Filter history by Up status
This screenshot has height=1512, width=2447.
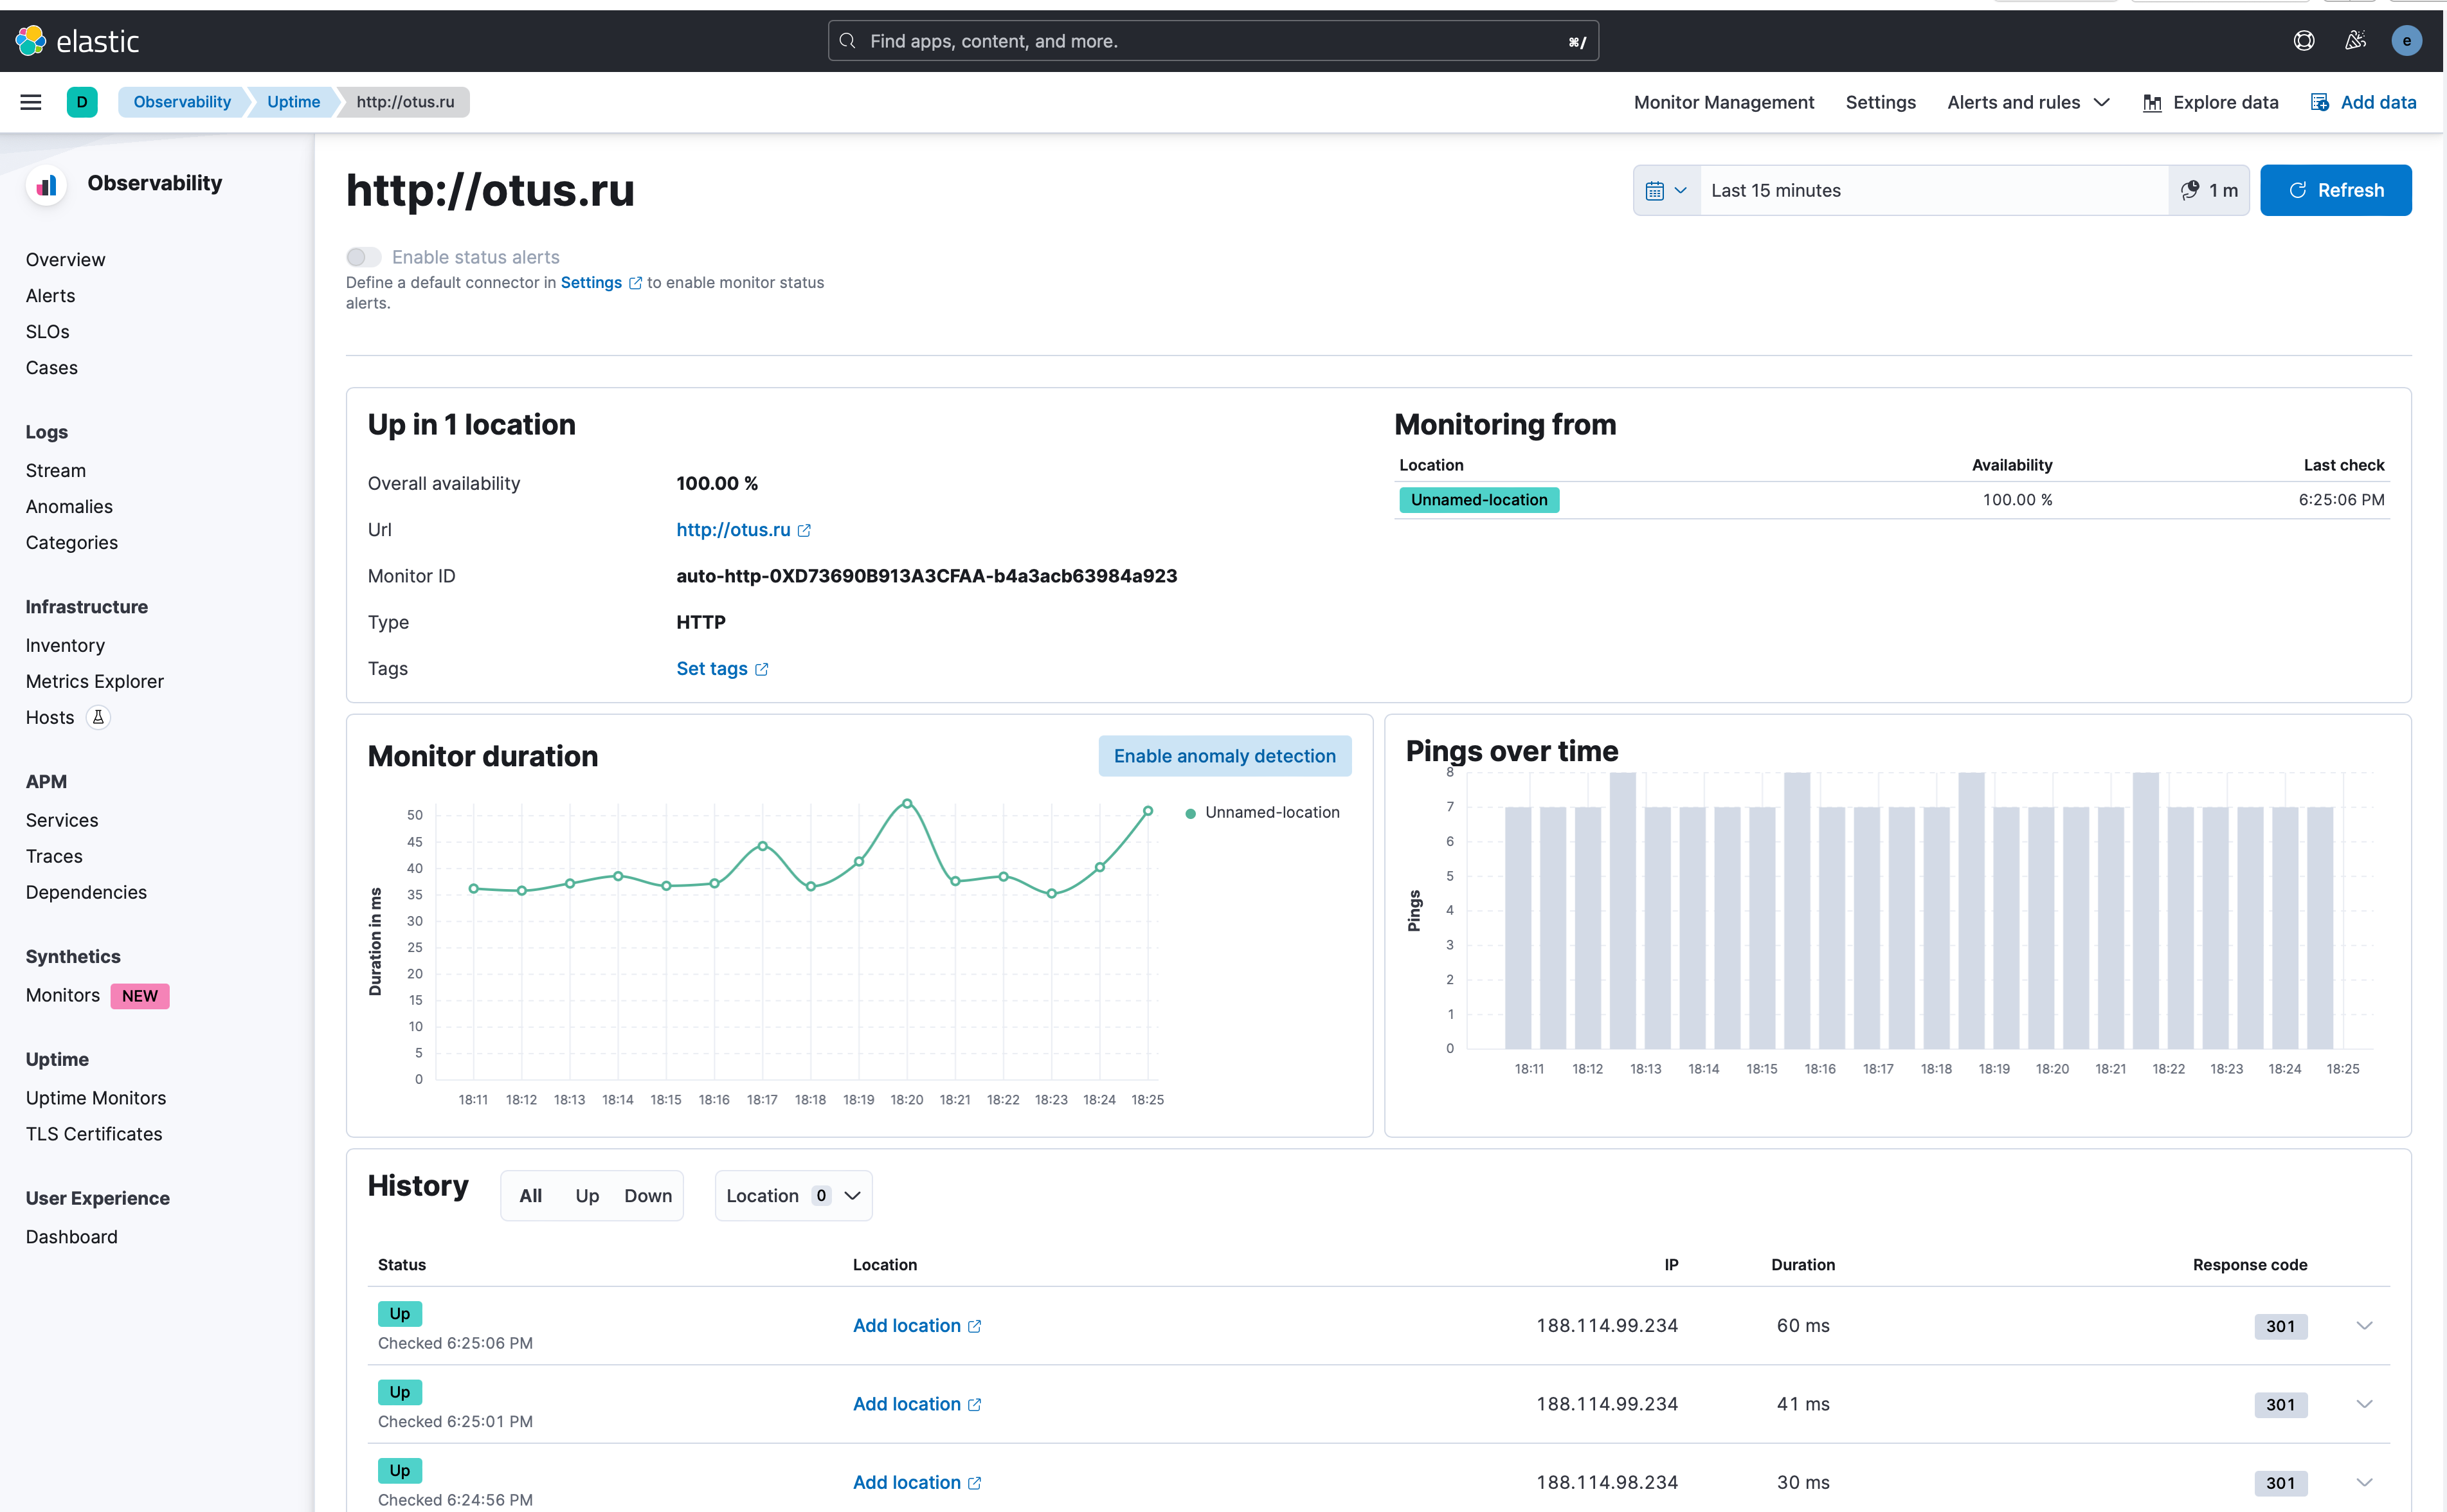coord(587,1196)
